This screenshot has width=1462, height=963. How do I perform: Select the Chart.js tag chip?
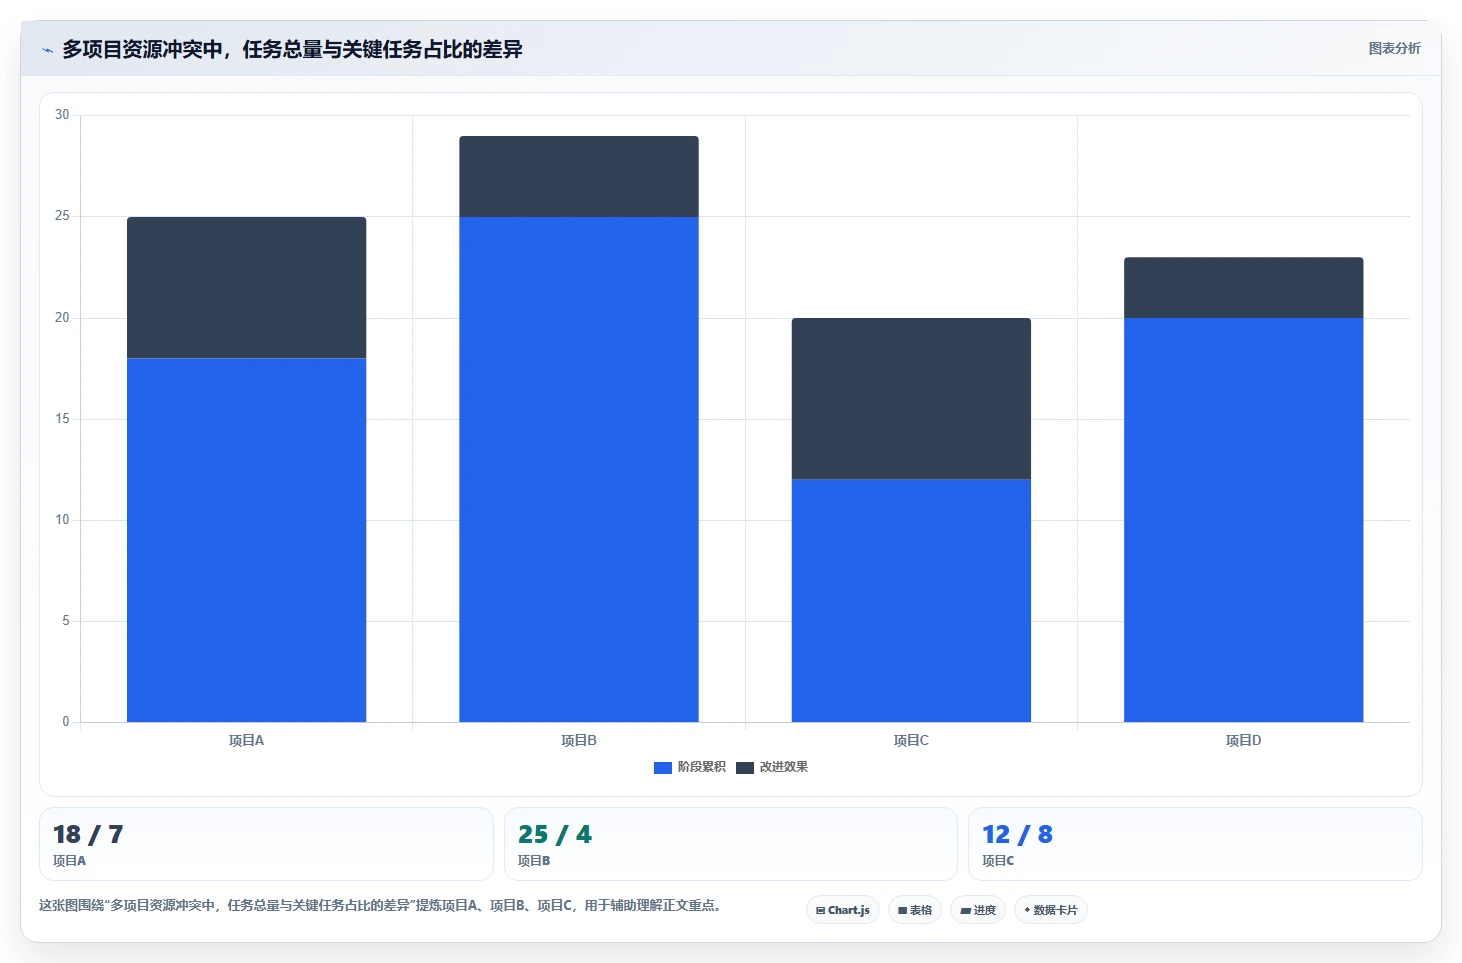coord(843,910)
